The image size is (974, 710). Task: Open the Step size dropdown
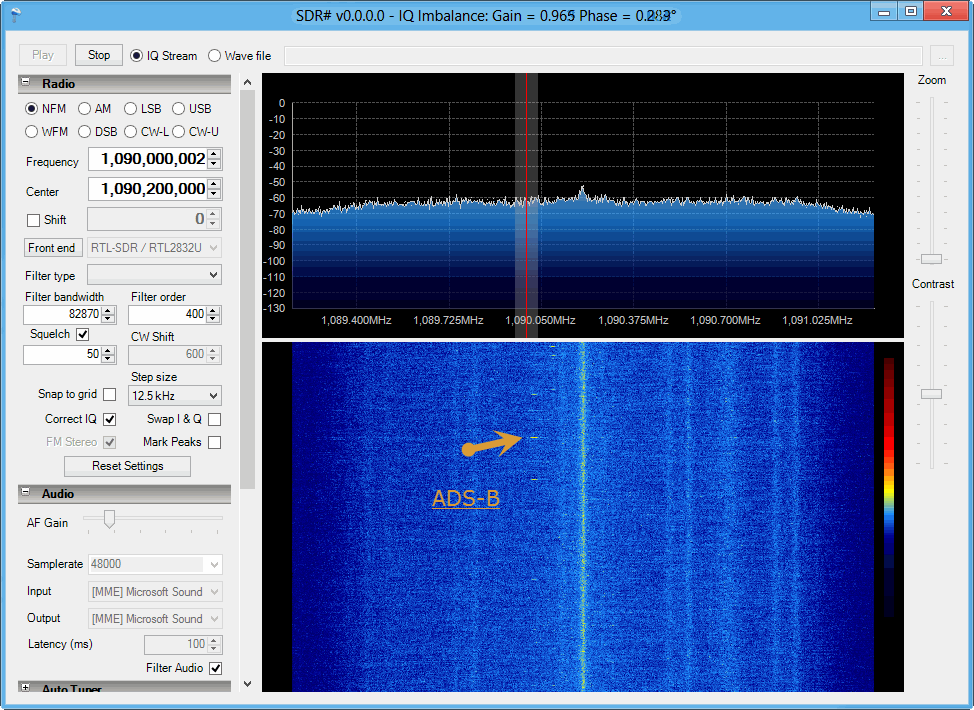pos(173,395)
